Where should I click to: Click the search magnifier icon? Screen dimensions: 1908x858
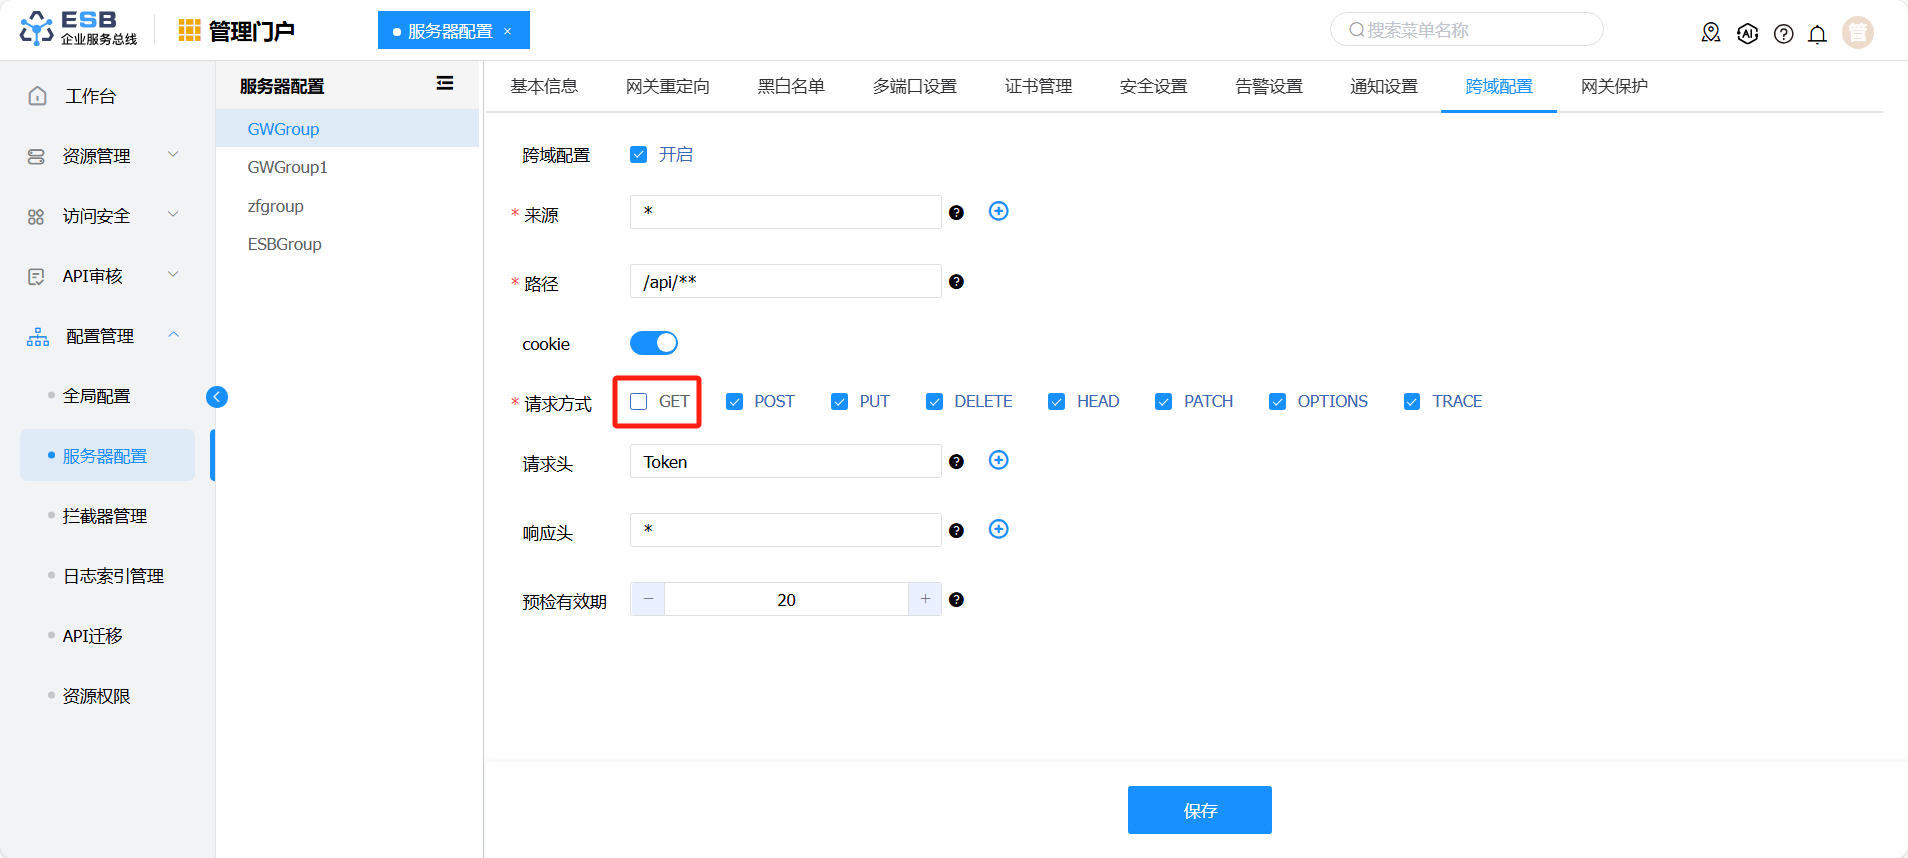pos(1356,30)
